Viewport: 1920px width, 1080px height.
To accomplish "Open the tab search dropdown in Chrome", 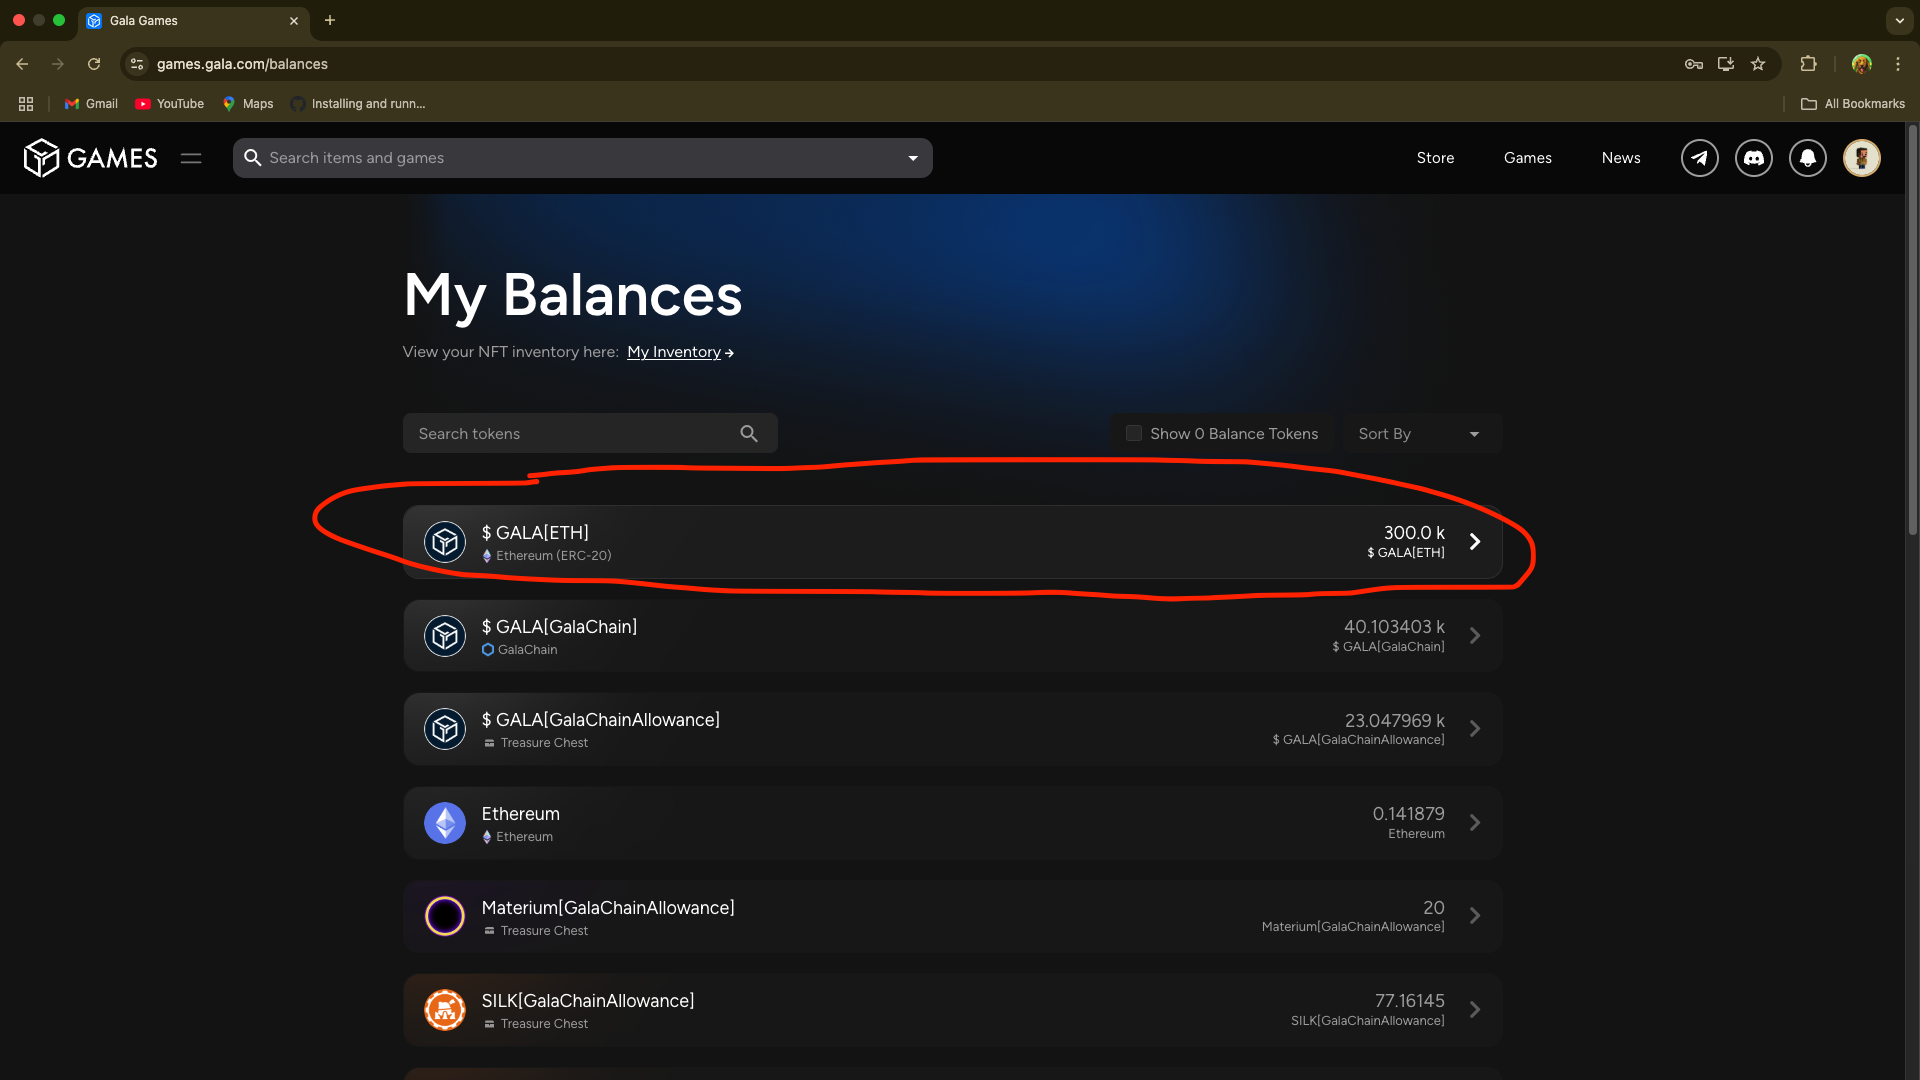I will [x=1899, y=20].
